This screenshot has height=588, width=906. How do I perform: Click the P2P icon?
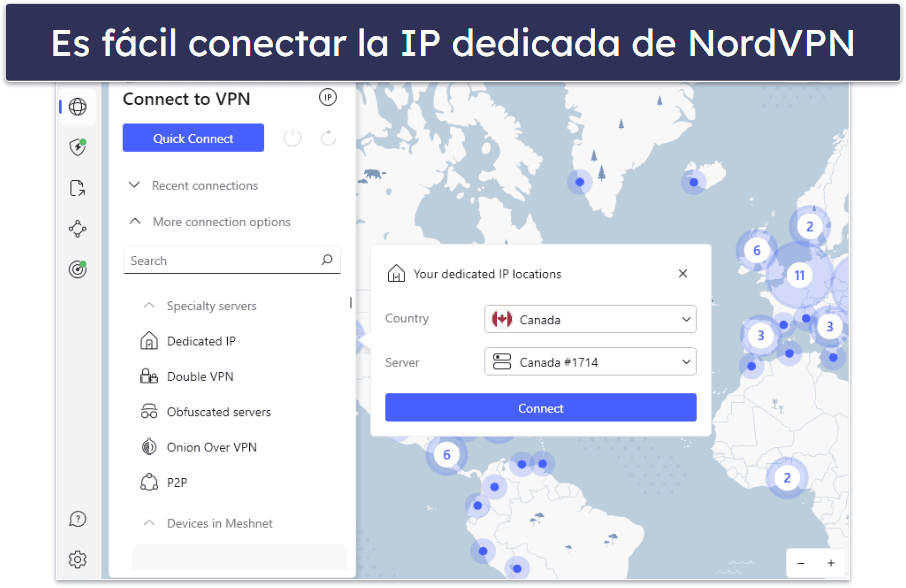click(x=149, y=482)
